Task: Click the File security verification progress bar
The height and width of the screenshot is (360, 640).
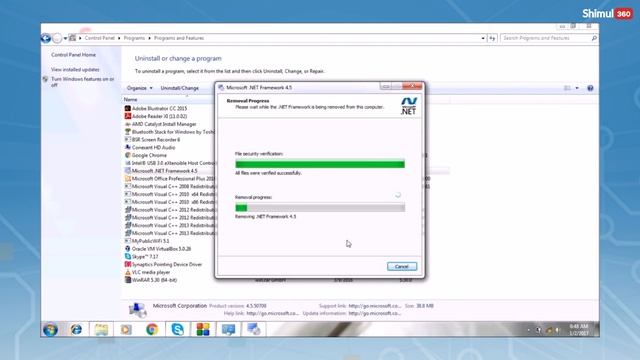Action: tap(320, 164)
